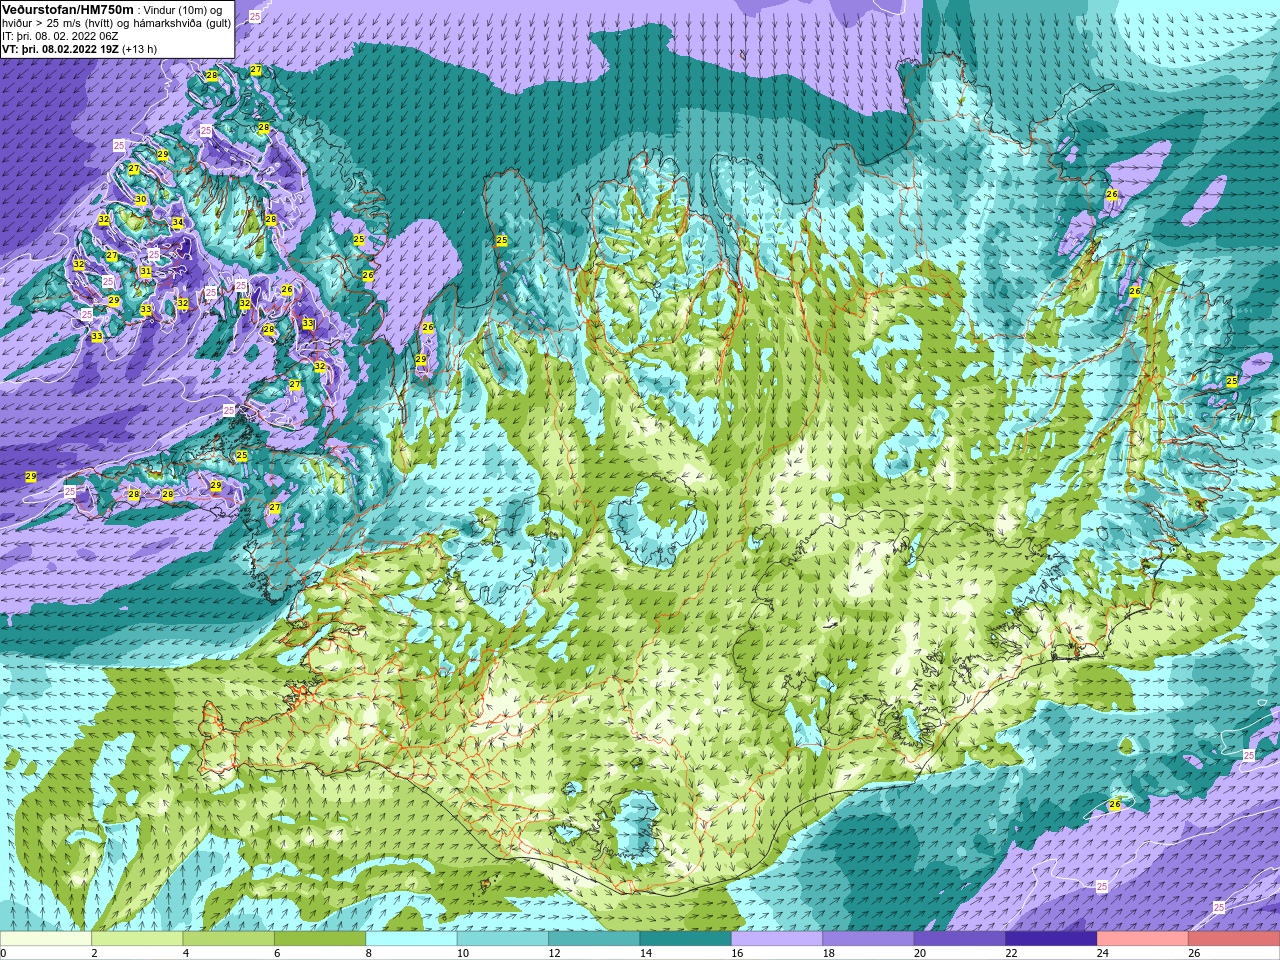Click the legend scale value 0
Image resolution: width=1280 pixels, height=960 pixels.
click(4, 954)
